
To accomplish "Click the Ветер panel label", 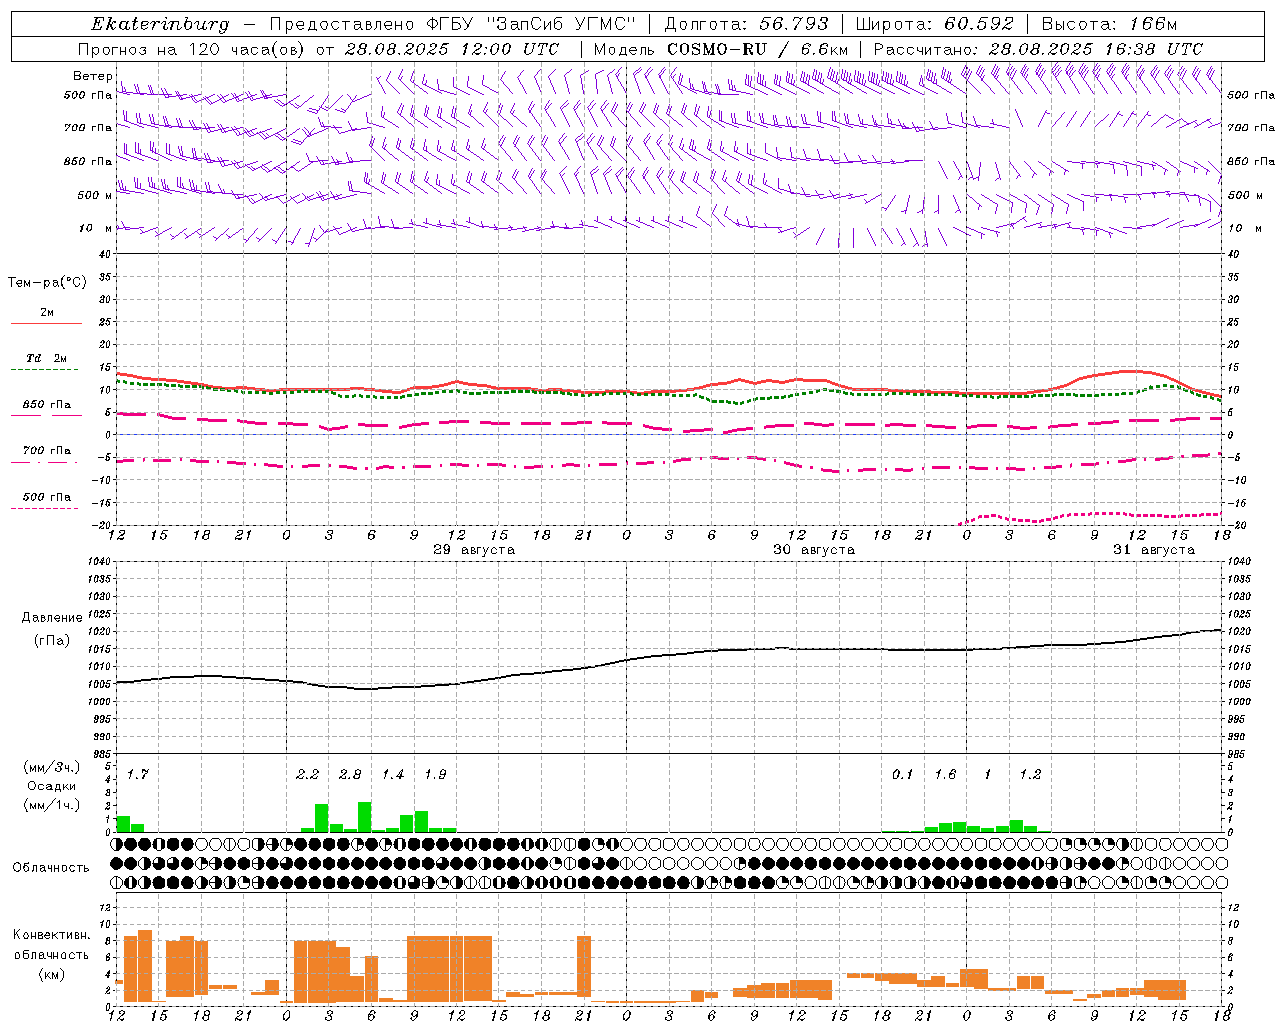I will [93, 76].
